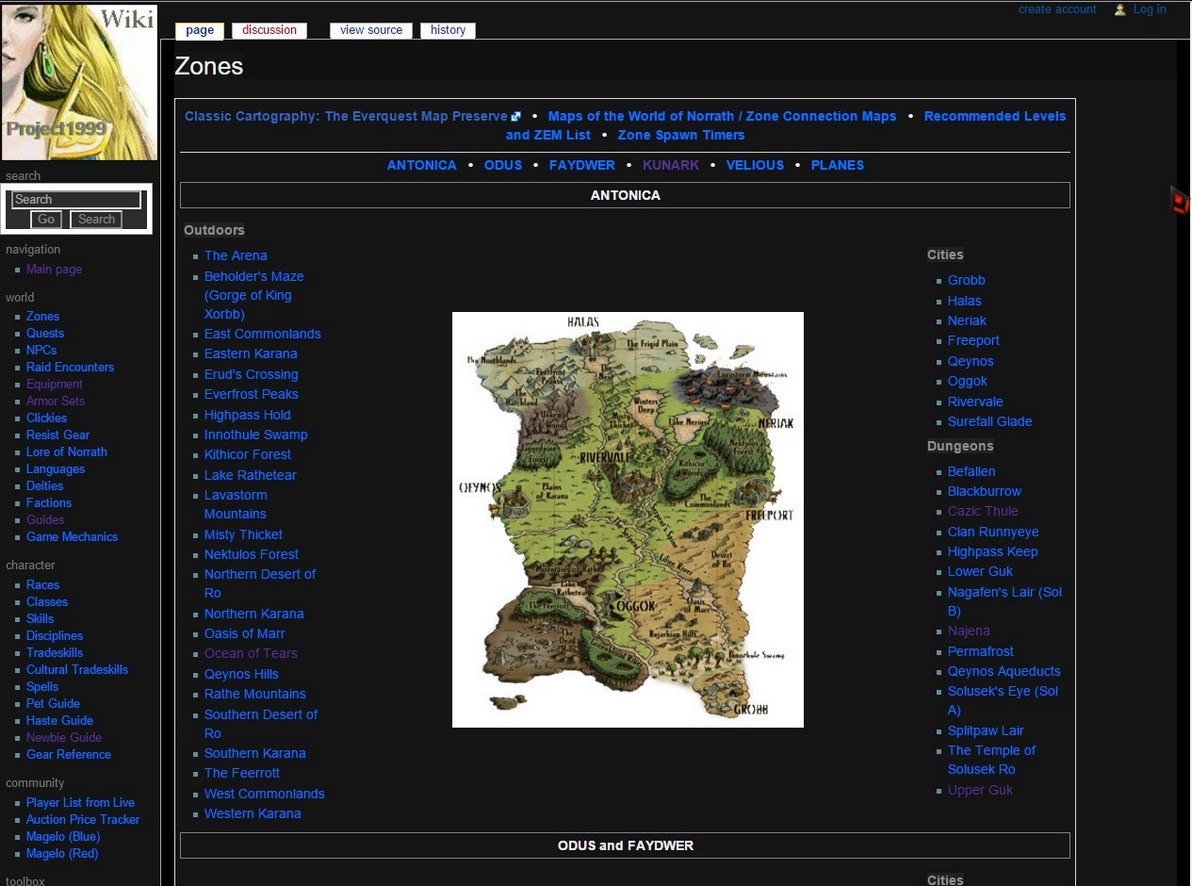This screenshot has width=1192, height=886.
Task: Click the Project1999 Wiki logo image
Action: tap(79, 81)
